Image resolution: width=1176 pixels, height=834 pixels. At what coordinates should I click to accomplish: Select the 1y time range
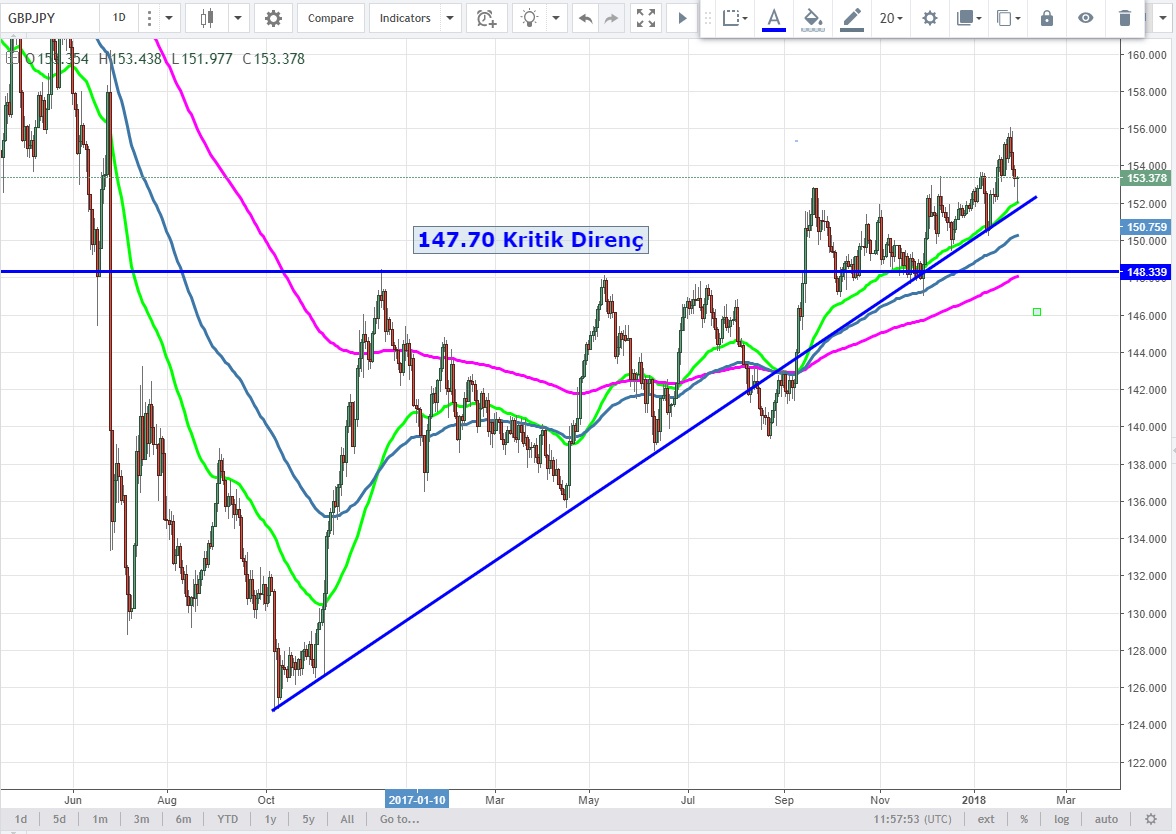[270, 819]
